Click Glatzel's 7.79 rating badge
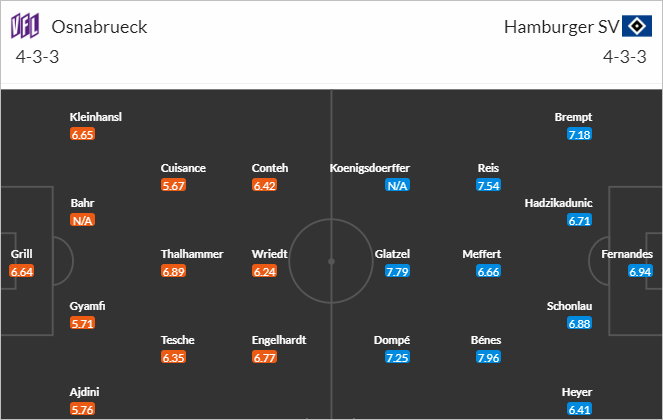Viewport: 663px width, 420px height. [397, 272]
